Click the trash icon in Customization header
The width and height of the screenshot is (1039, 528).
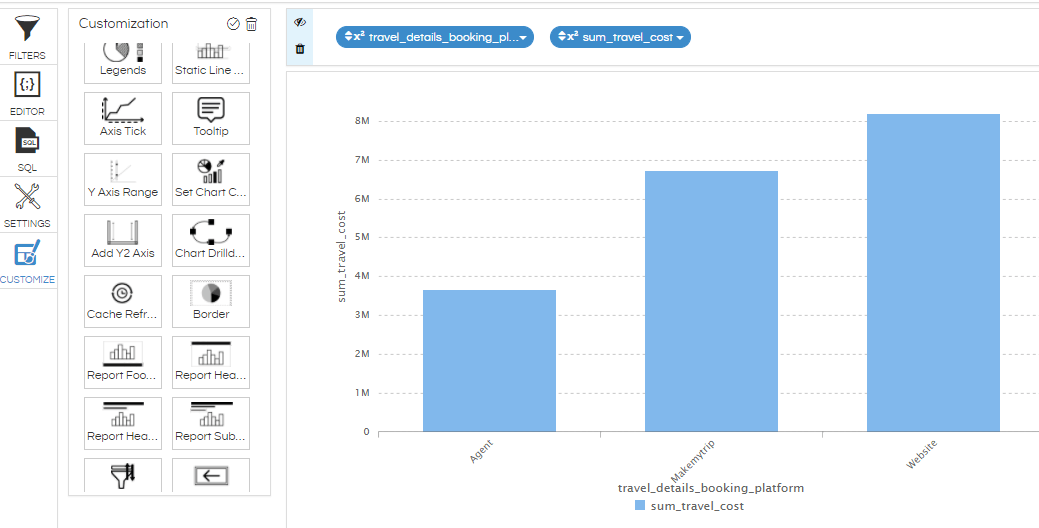tap(252, 24)
